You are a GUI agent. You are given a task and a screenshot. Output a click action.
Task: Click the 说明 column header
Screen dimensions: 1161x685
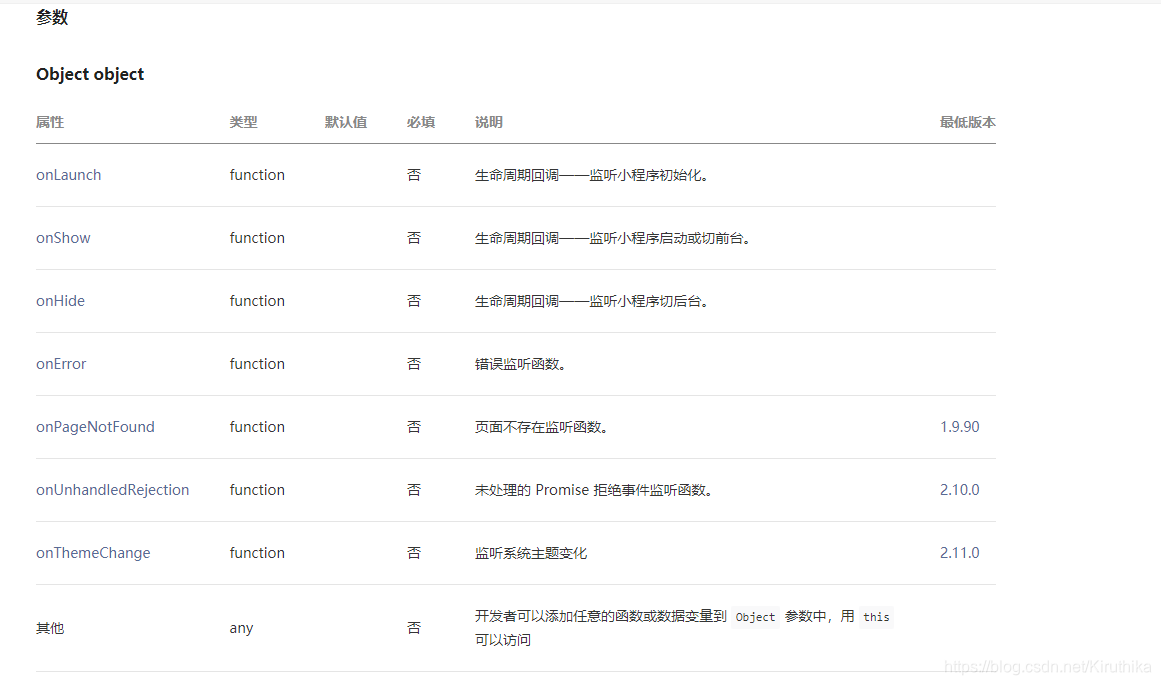tap(489, 122)
